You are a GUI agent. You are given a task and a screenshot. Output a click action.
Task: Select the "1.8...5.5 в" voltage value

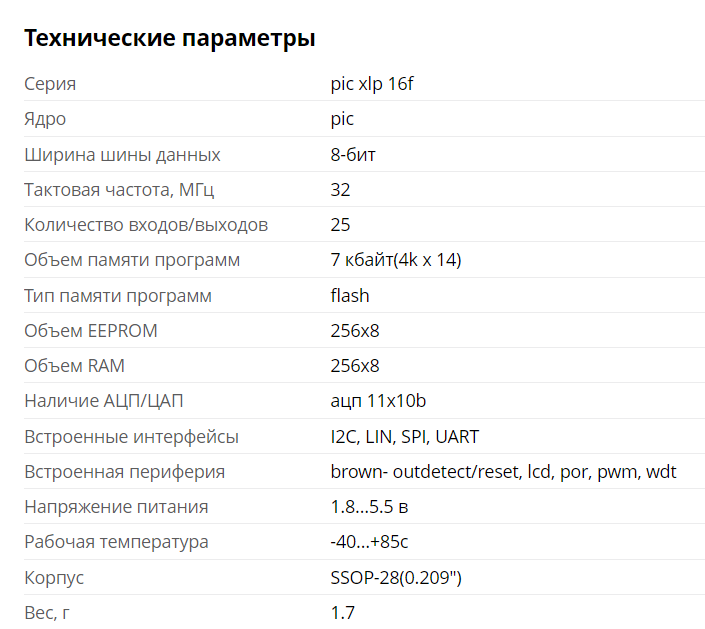(x=369, y=507)
